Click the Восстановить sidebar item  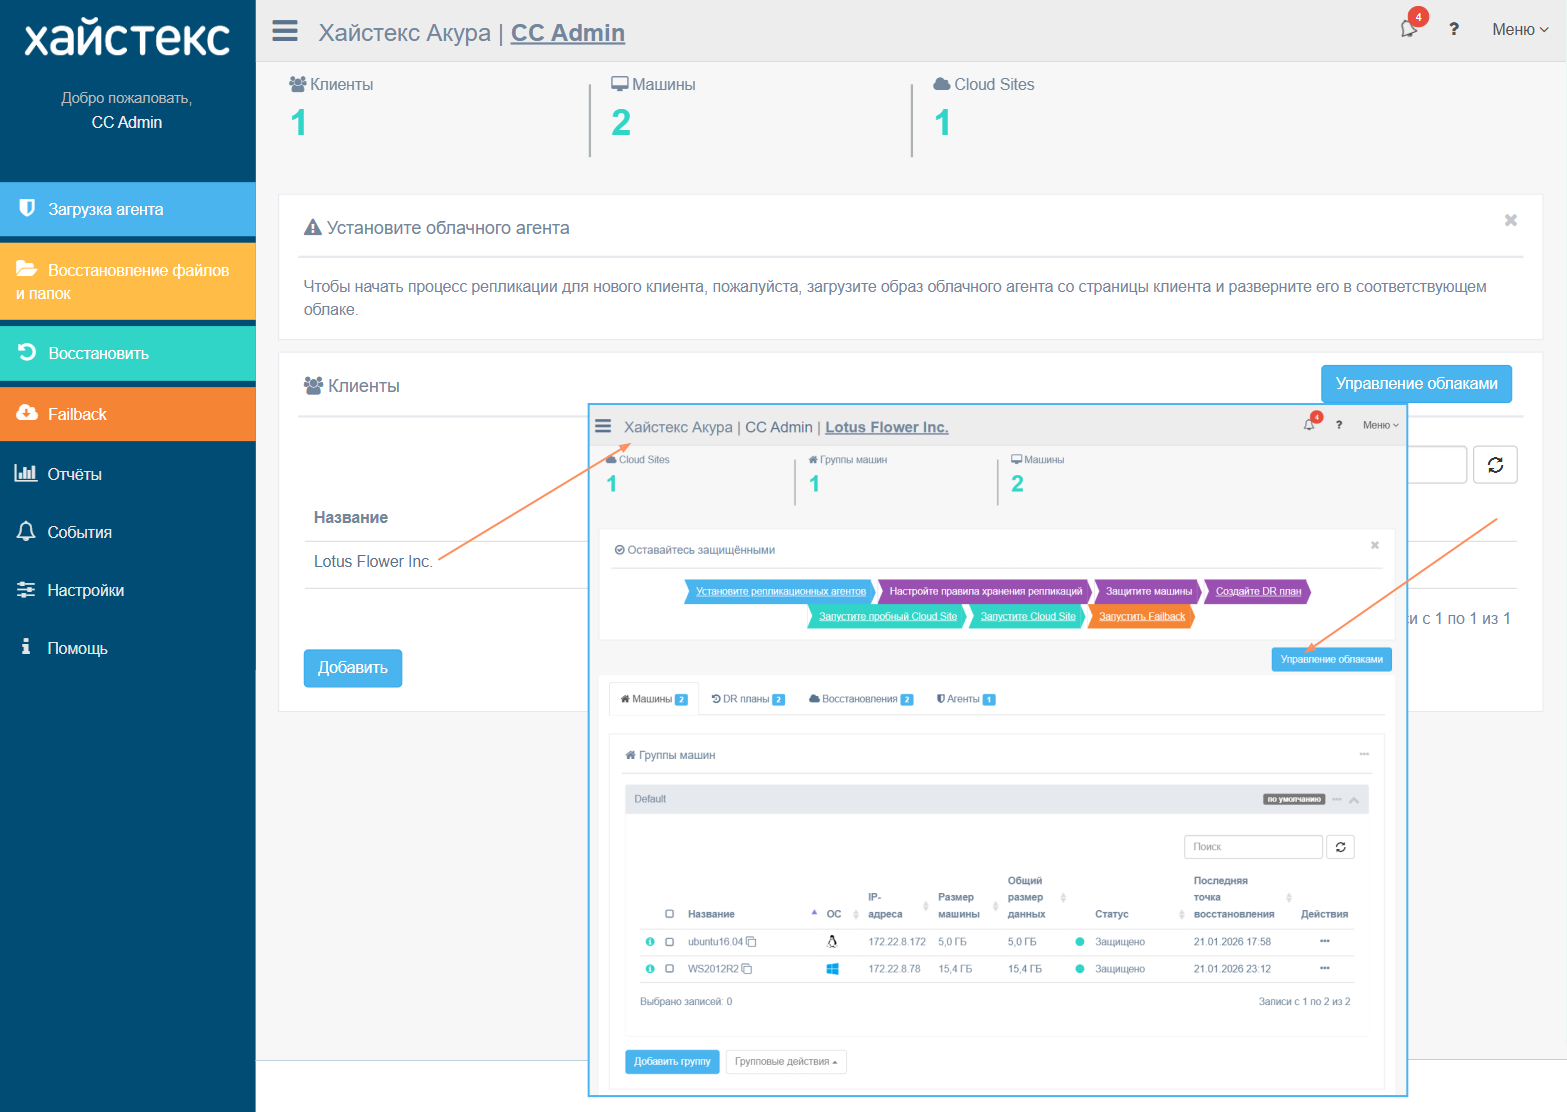coord(128,353)
